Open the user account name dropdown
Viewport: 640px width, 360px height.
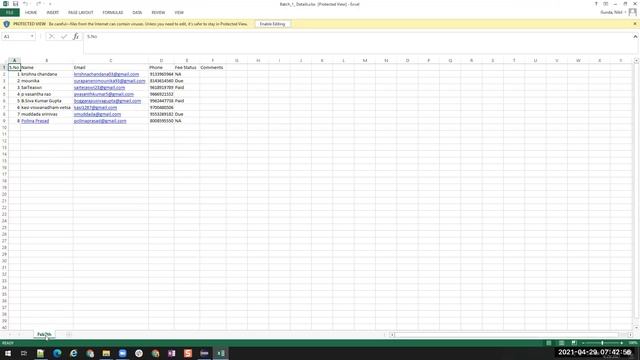click(613, 13)
